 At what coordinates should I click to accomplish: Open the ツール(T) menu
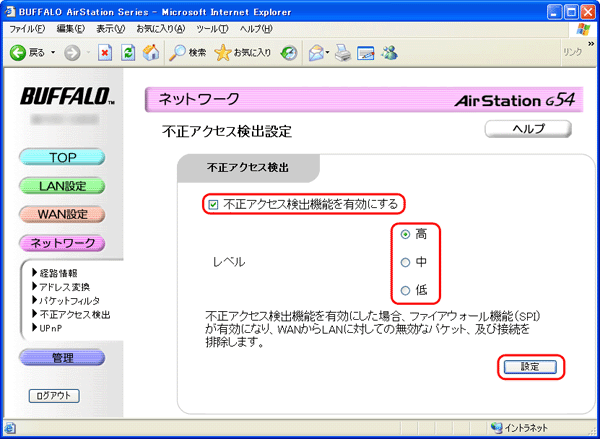click(x=212, y=29)
